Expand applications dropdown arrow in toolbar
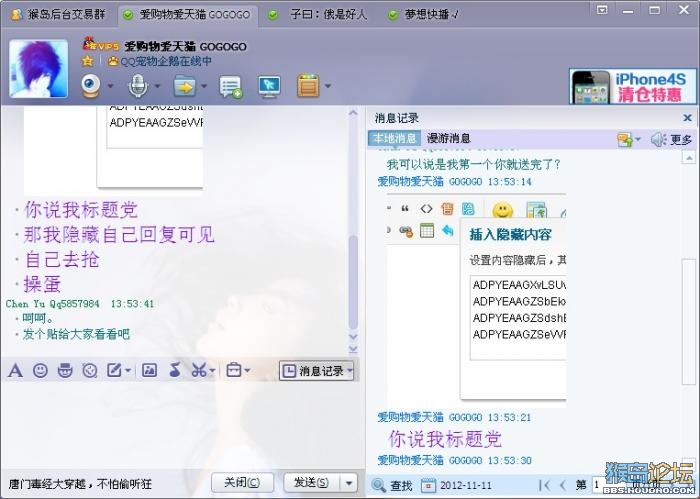The width and height of the screenshot is (700, 499). pyautogui.click(x=328, y=86)
